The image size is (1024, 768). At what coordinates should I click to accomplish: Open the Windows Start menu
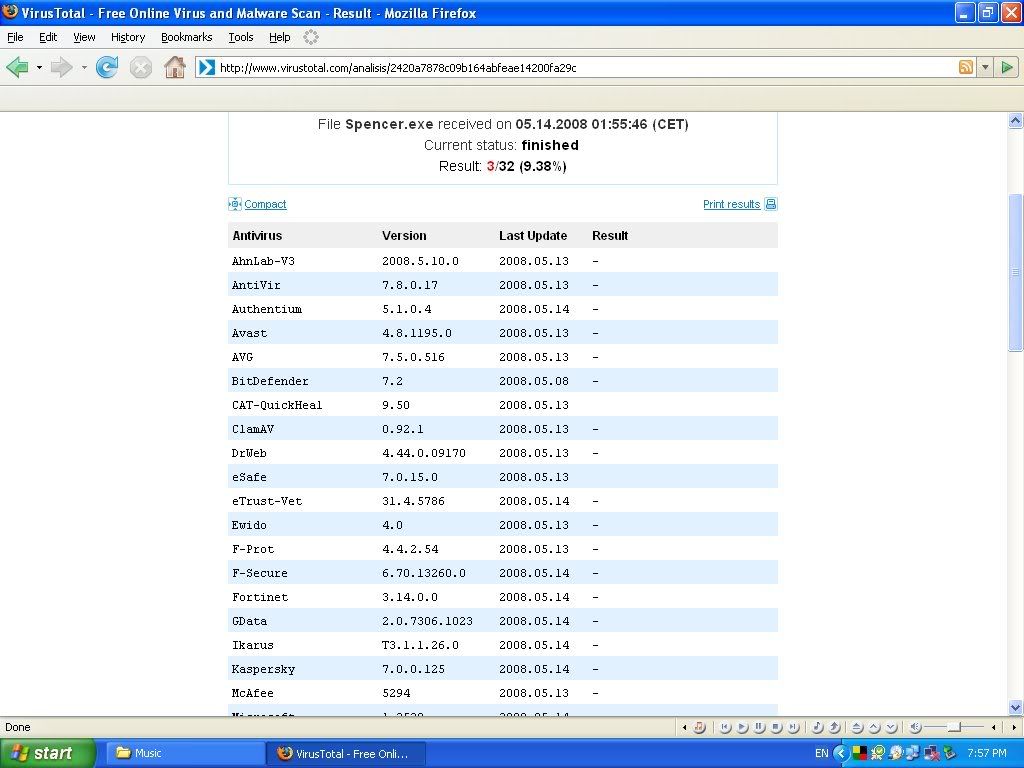pyautogui.click(x=47, y=753)
